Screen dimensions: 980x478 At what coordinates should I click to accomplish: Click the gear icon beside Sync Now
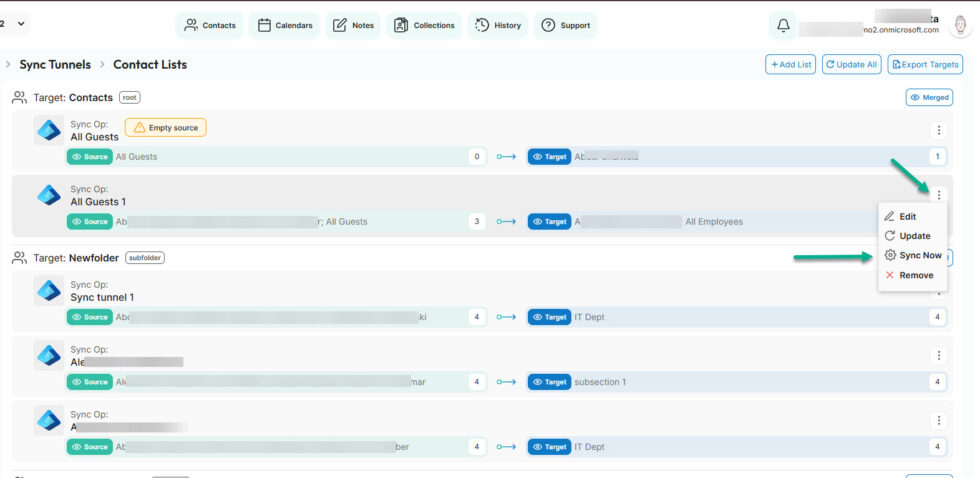click(x=890, y=256)
